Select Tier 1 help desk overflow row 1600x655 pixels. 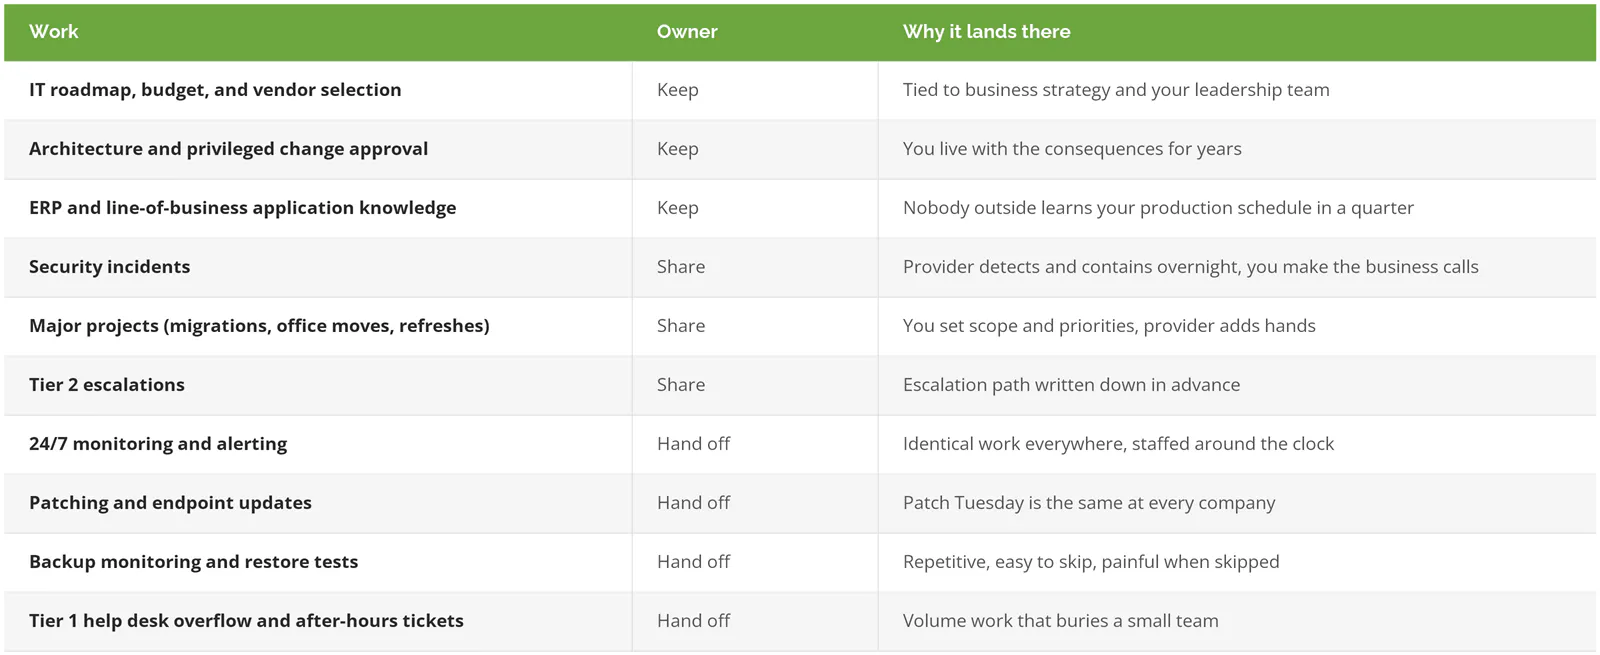pos(800,621)
